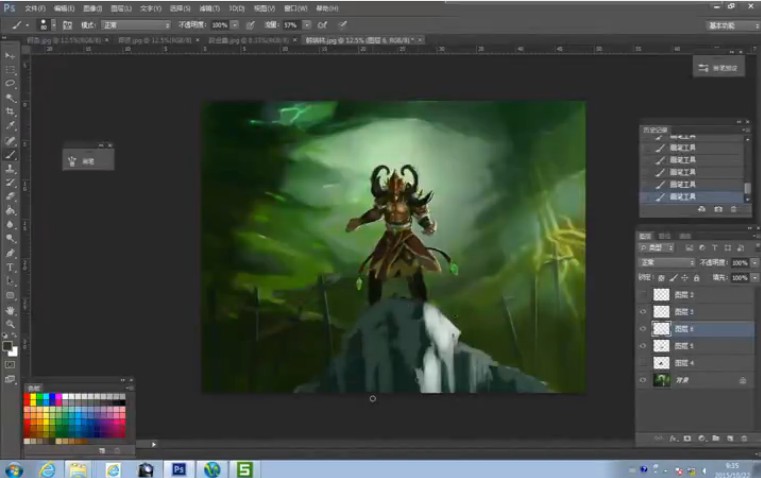Open the 图层(L) menu
The height and width of the screenshot is (478, 761).
(121, 9)
